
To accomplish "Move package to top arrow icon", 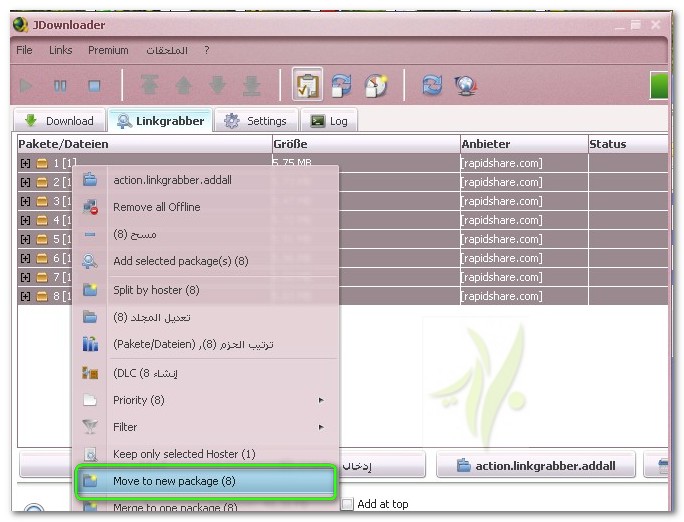I will point(150,85).
